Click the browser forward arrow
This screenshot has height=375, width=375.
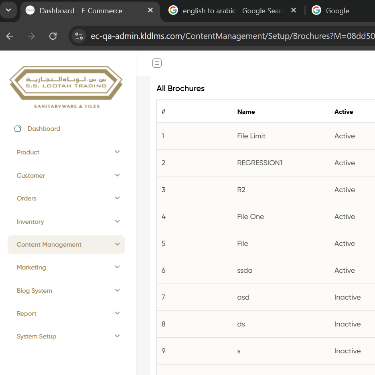pos(31,36)
